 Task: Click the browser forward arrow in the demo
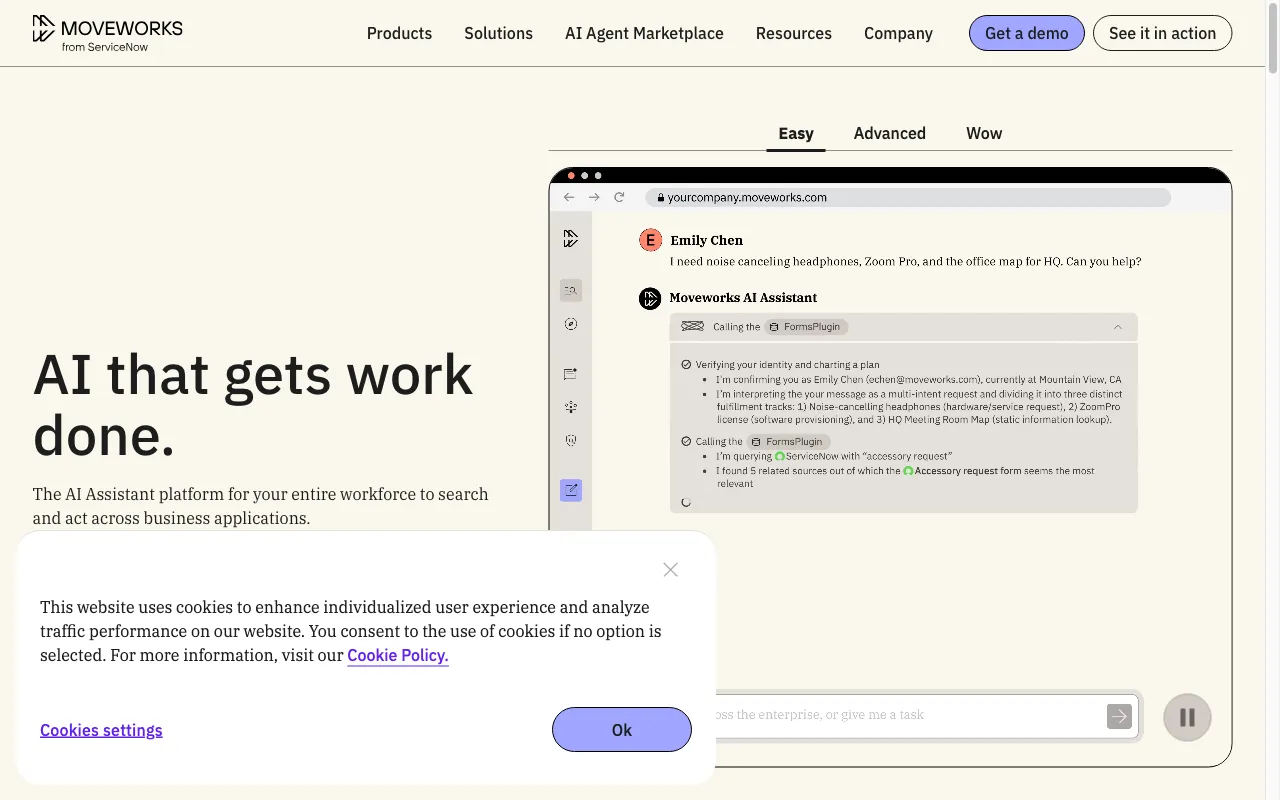pos(594,197)
